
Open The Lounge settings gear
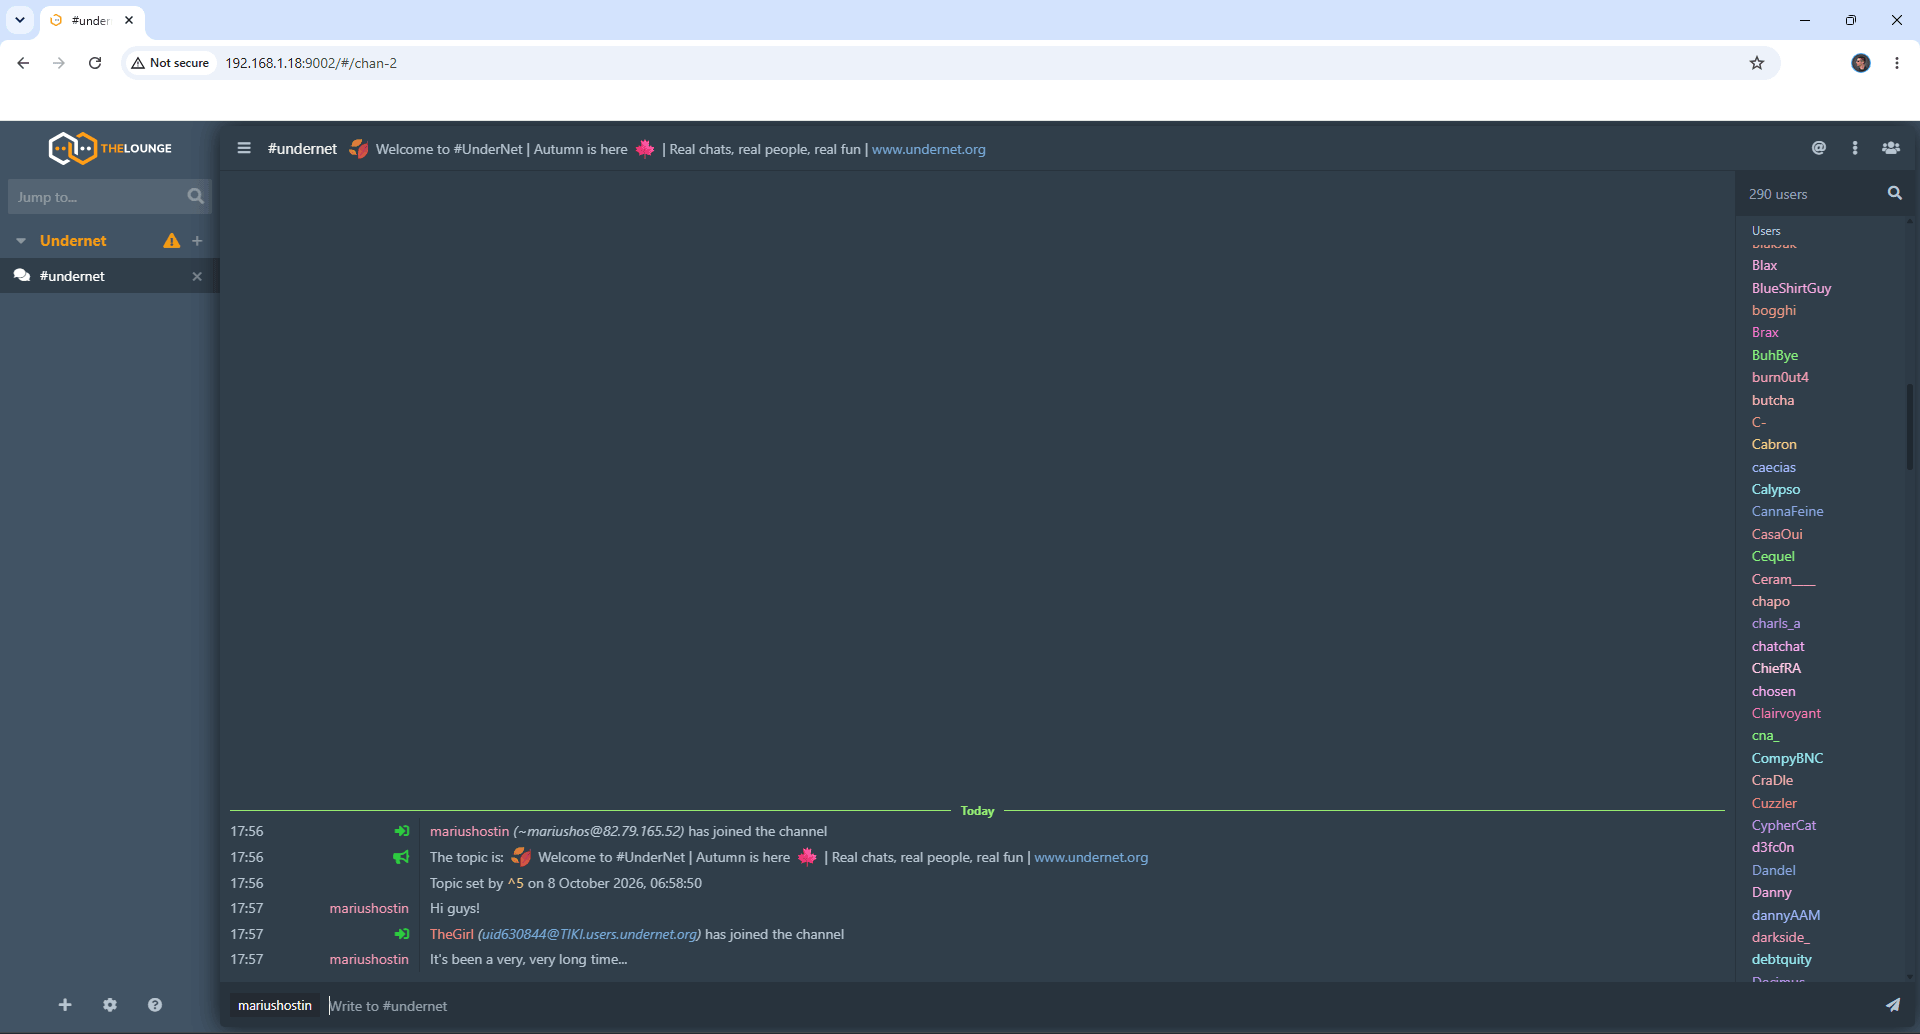110,1005
